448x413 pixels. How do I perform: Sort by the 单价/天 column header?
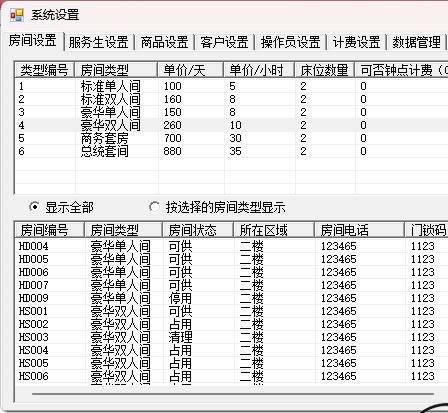click(x=190, y=70)
